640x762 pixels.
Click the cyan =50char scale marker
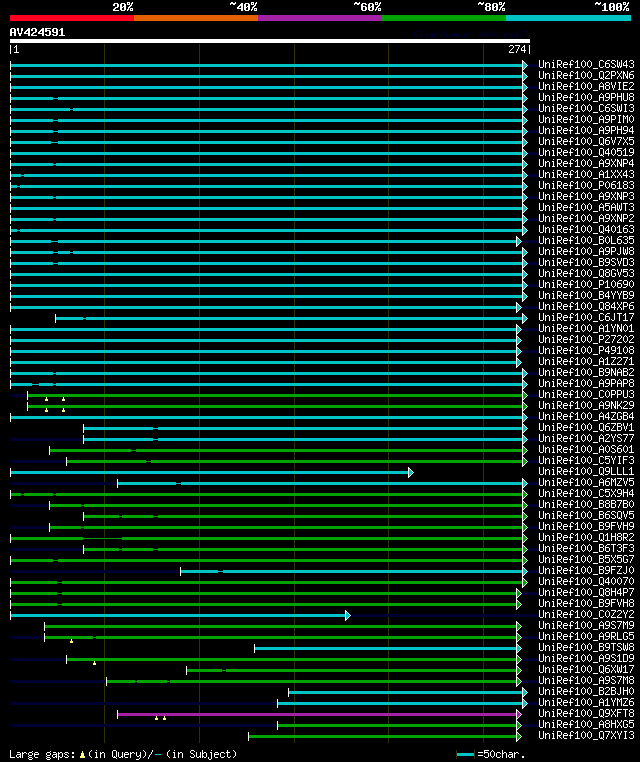pyautogui.click(x=466, y=754)
